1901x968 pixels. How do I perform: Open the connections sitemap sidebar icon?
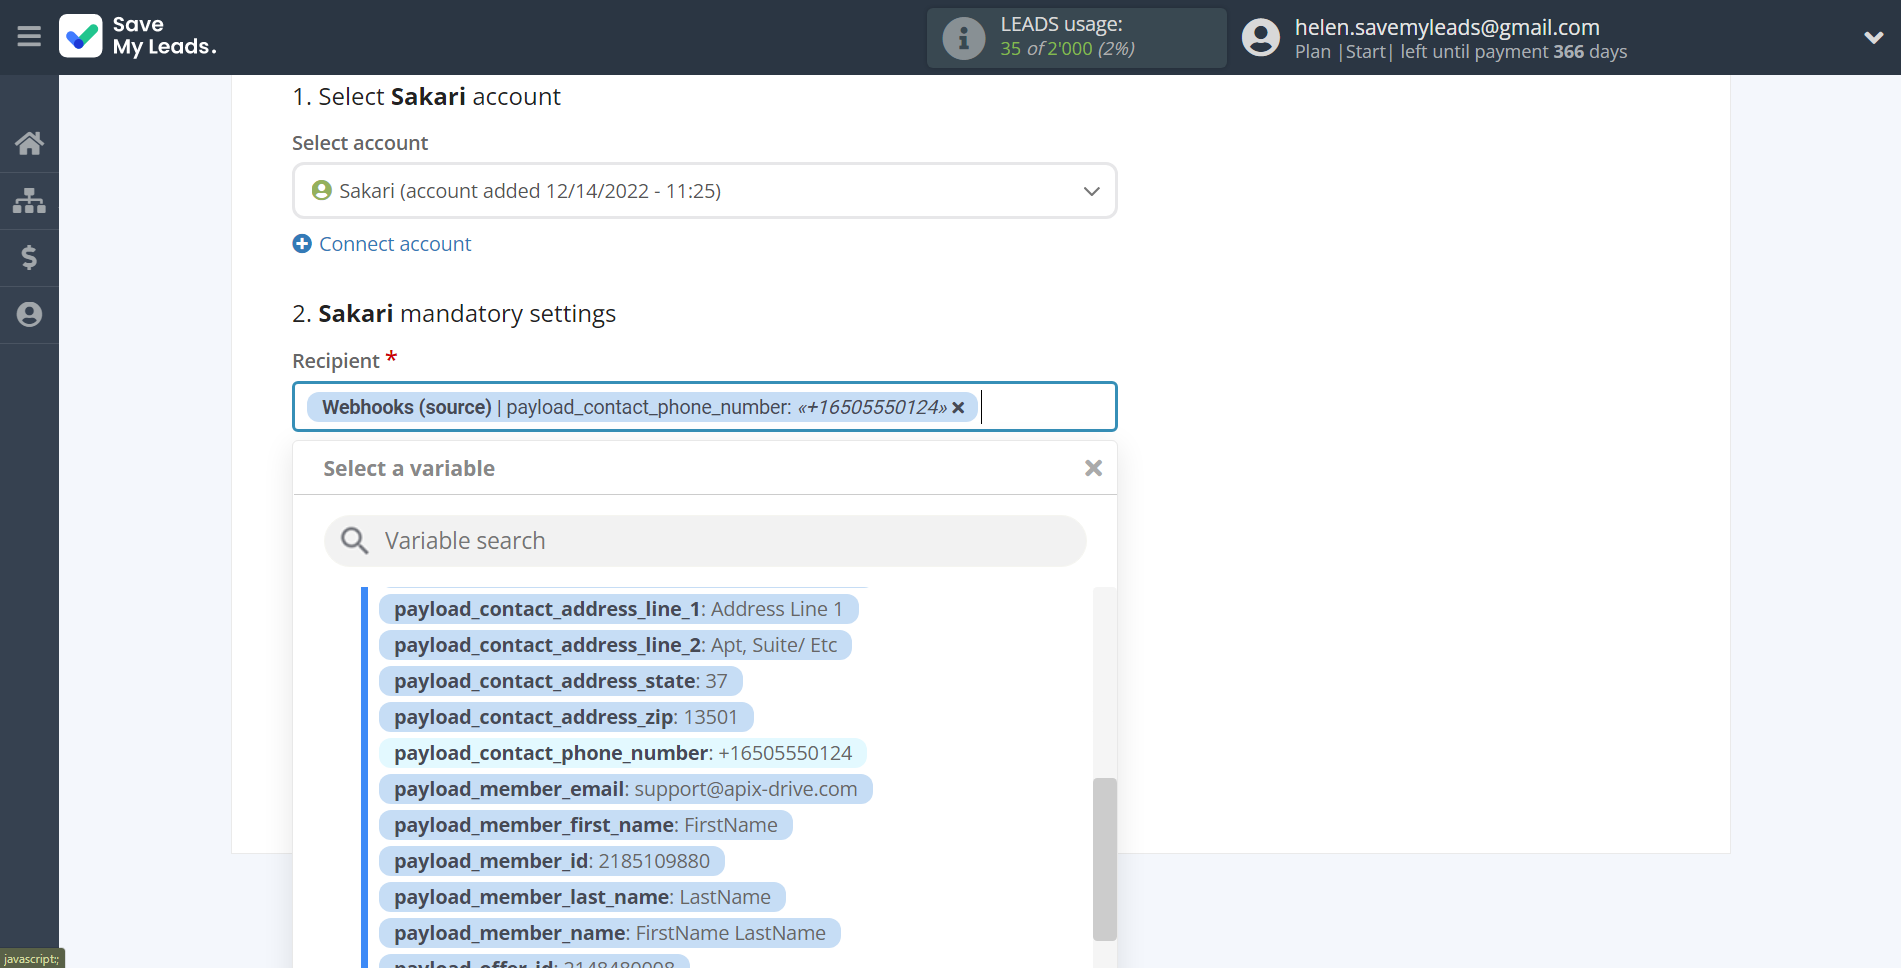(x=29, y=201)
